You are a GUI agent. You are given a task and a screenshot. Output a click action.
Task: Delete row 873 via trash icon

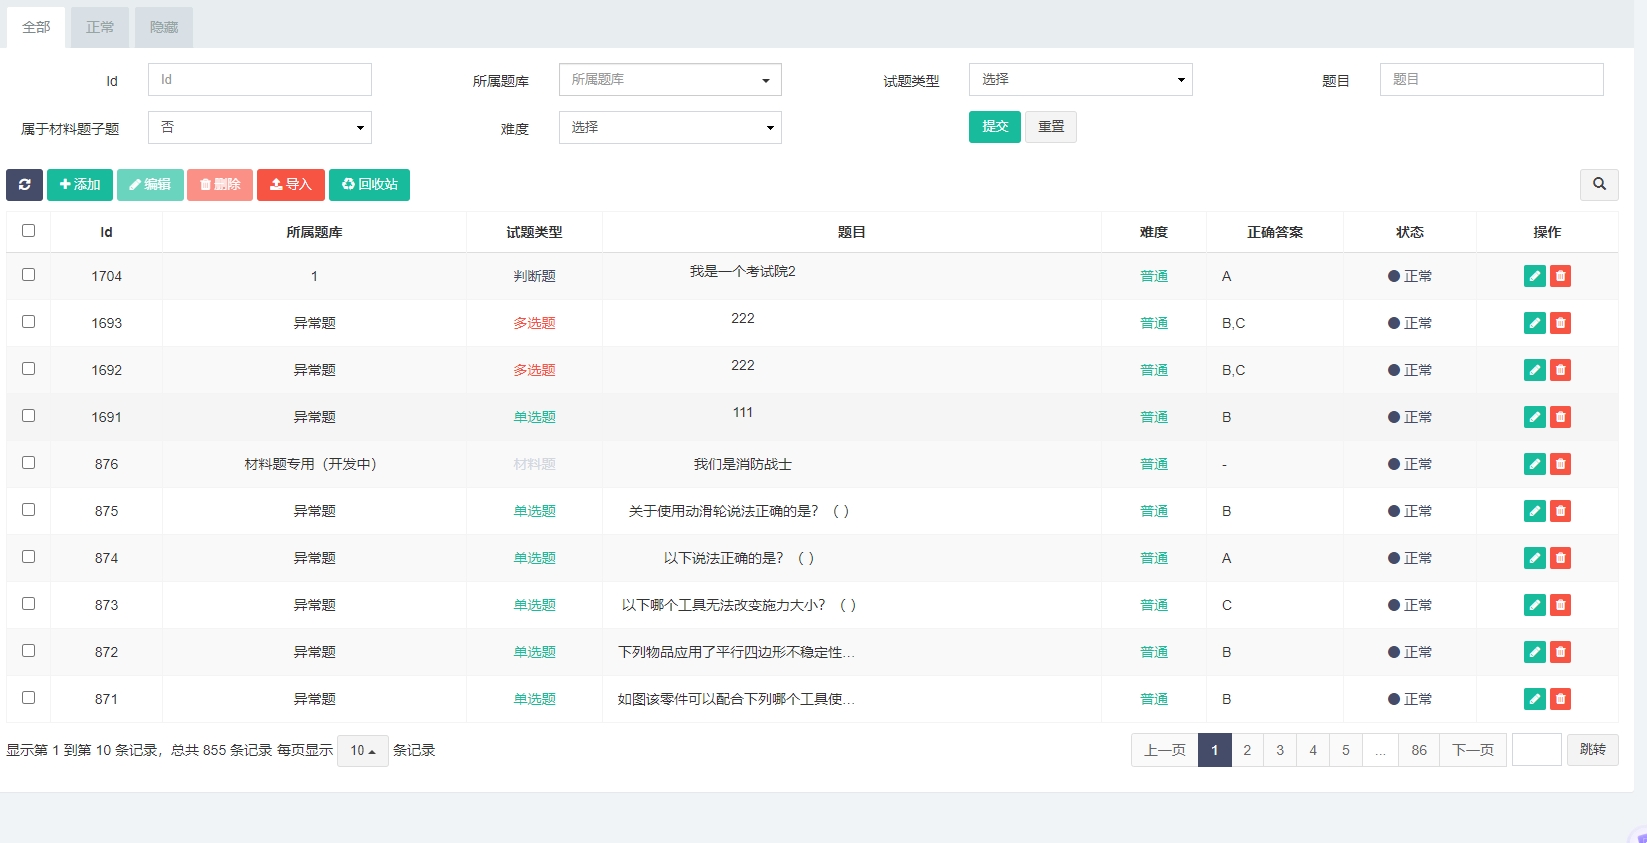point(1560,605)
